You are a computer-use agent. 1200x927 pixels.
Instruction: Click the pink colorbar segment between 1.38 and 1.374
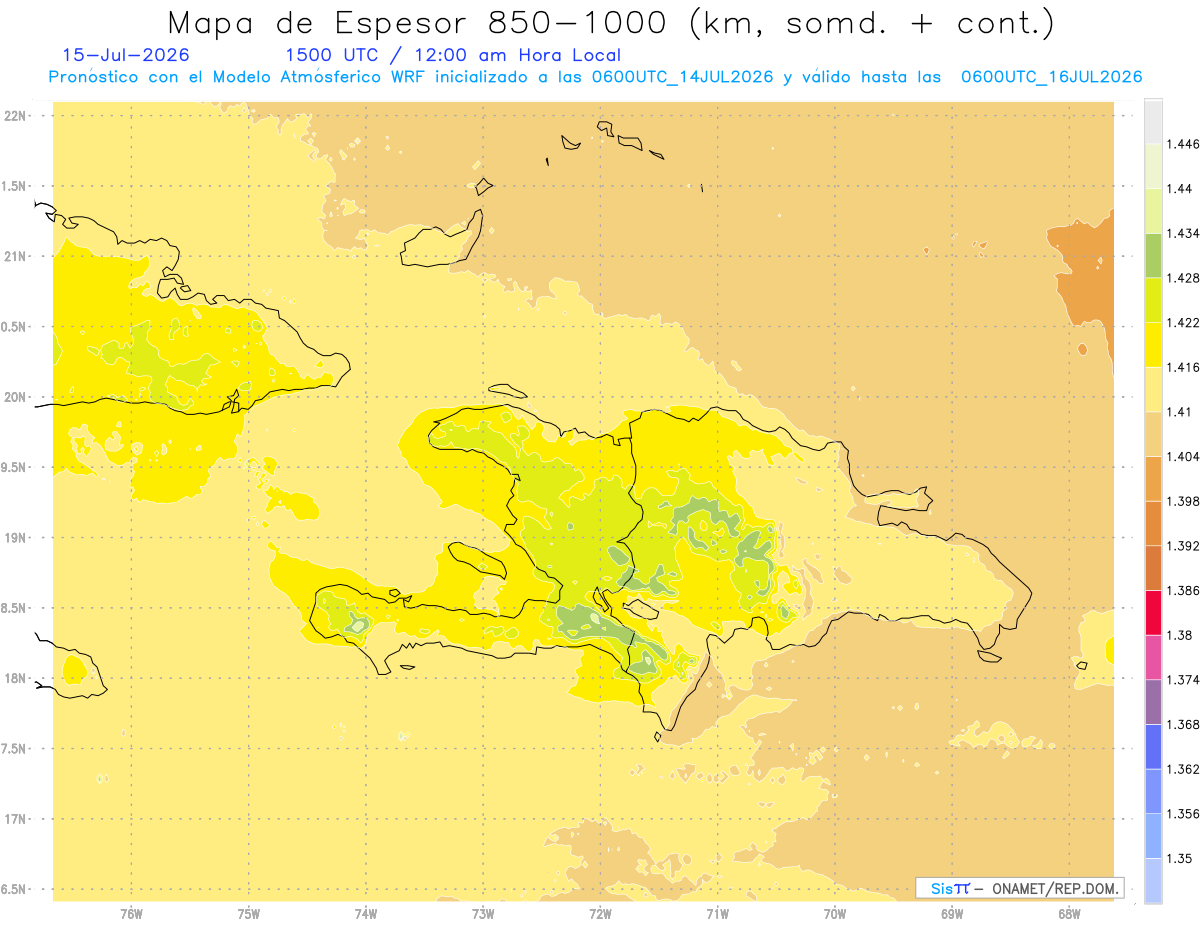point(1153,657)
